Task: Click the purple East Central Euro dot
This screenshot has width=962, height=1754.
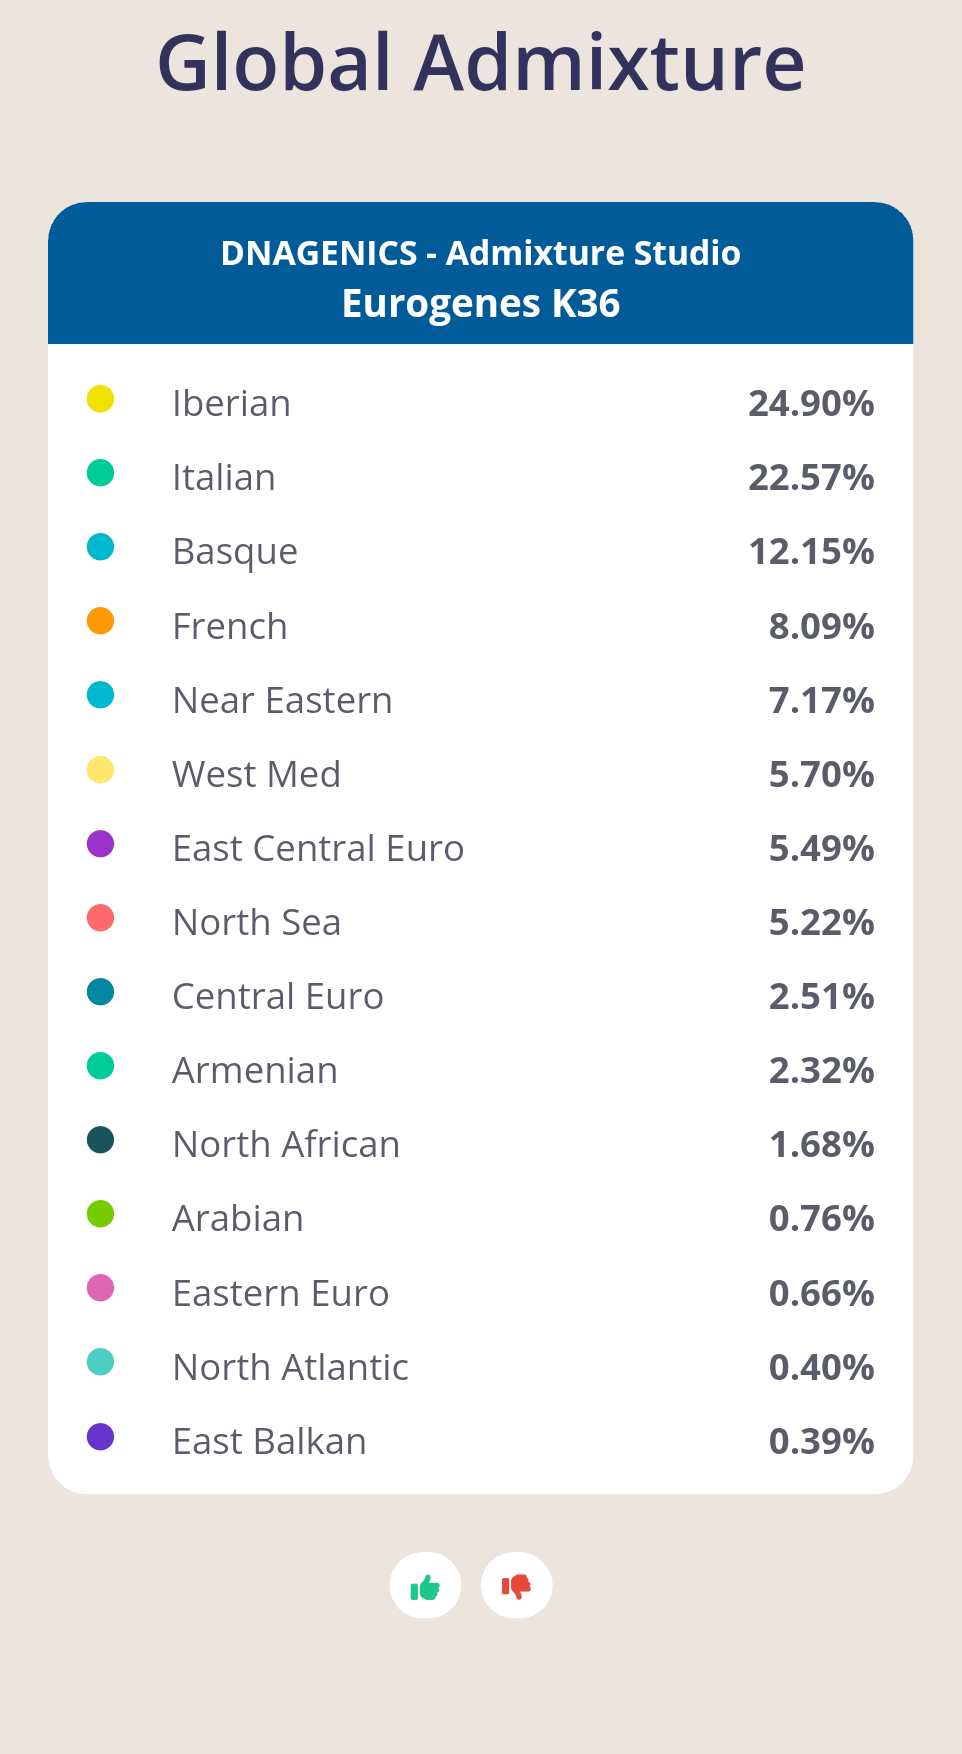Action: pyautogui.click(x=100, y=844)
